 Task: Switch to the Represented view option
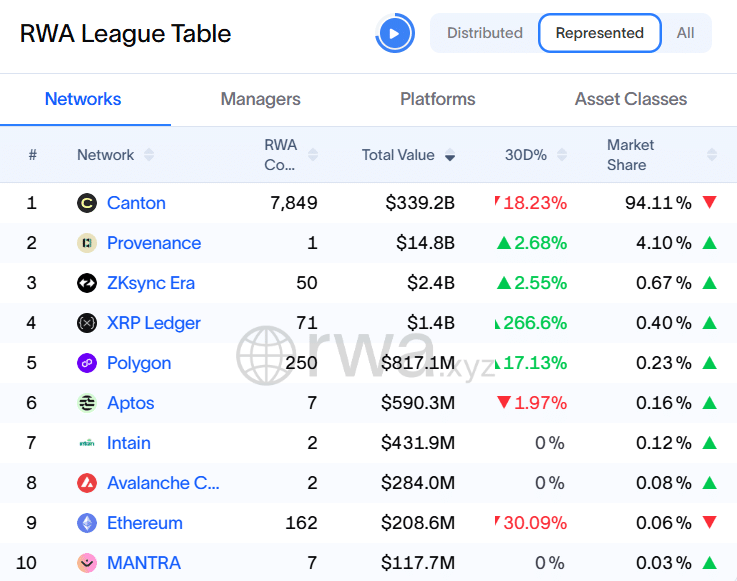[x=599, y=33]
